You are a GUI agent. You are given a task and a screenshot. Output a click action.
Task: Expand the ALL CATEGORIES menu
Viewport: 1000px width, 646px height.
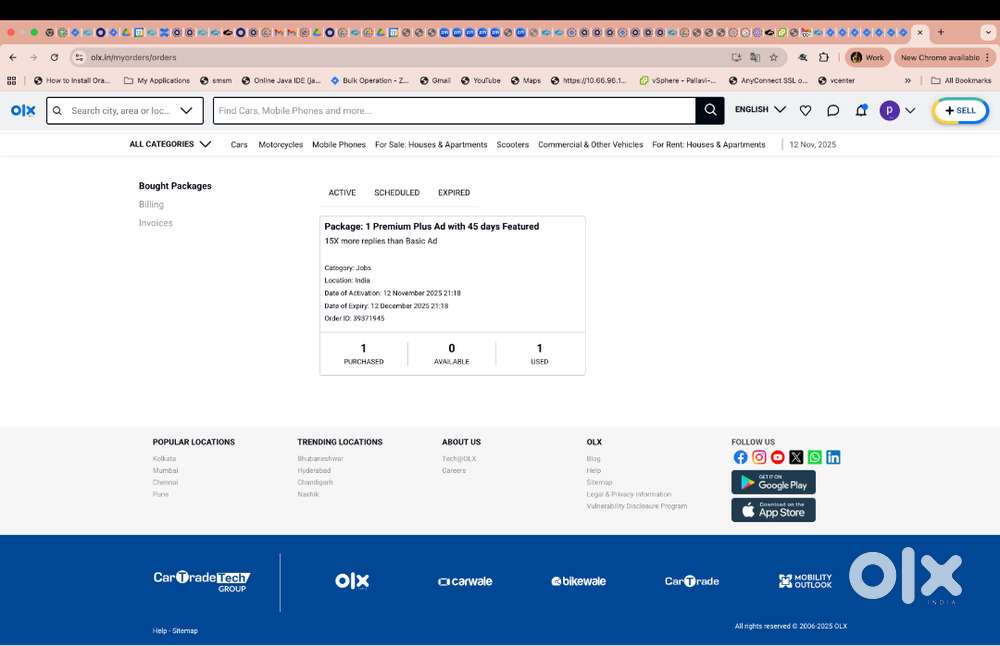[x=170, y=144]
